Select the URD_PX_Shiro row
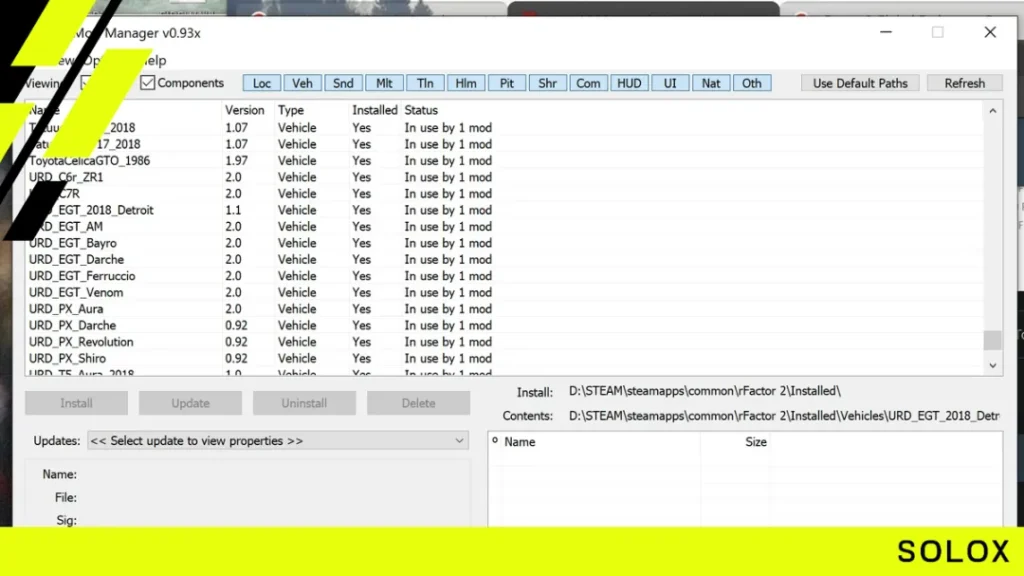This screenshot has width=1024, height=576. click(504, 358)
